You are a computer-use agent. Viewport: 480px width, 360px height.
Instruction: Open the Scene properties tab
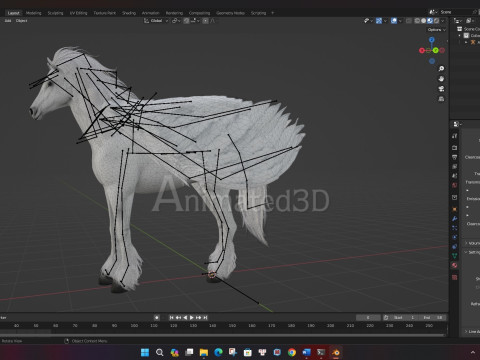click(455, 175)
